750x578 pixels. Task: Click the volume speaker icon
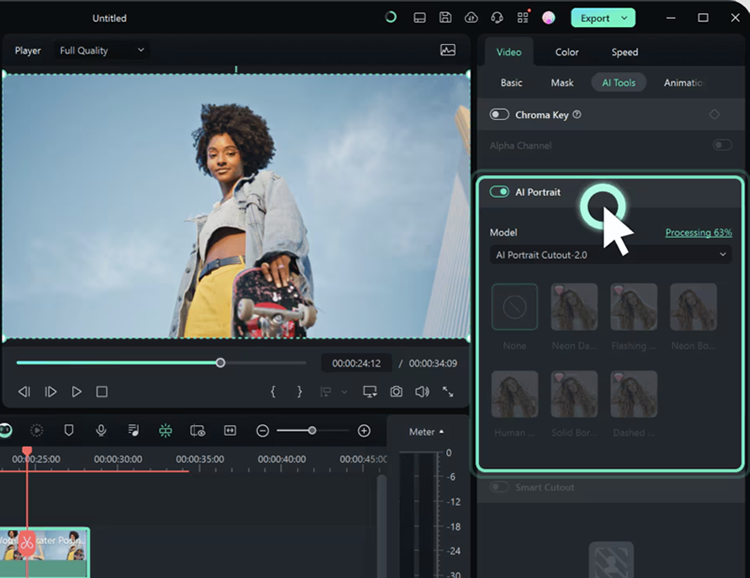click(422, 392)
